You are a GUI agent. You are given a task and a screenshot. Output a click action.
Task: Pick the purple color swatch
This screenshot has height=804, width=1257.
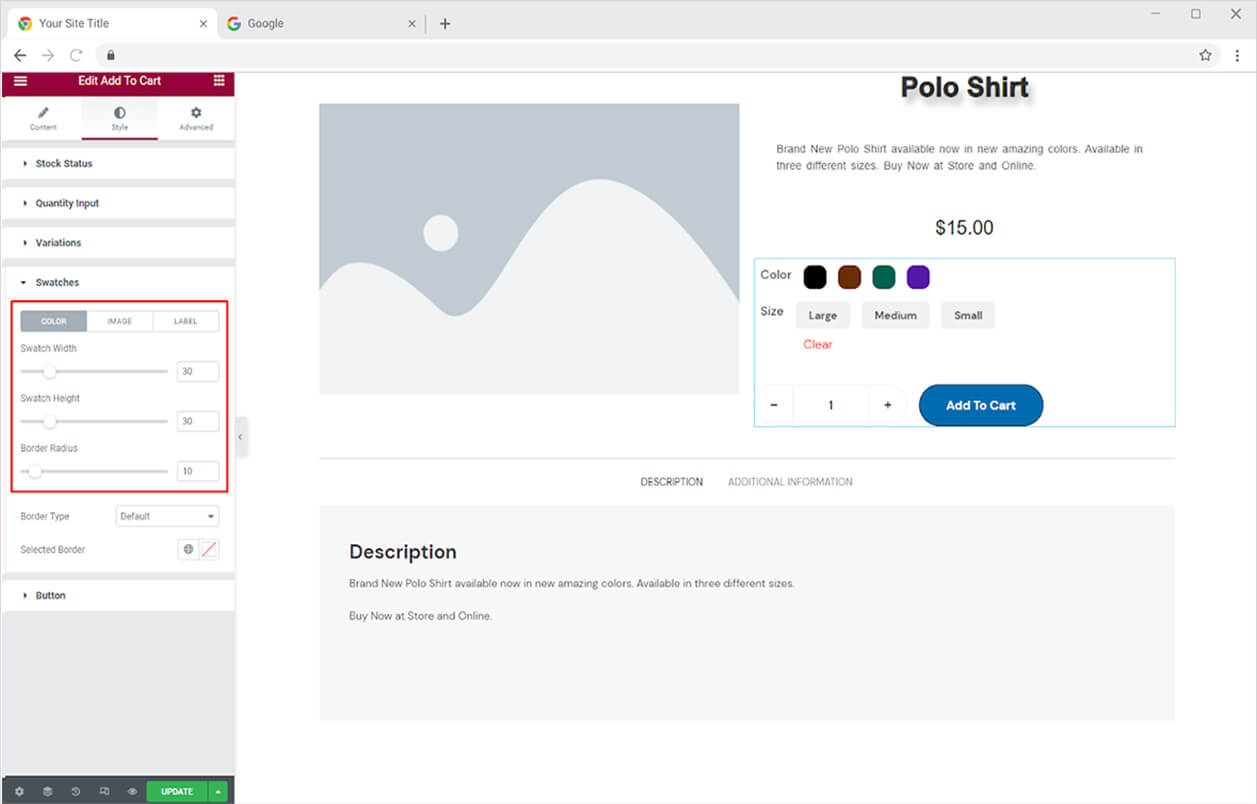pyautogui.click(x=918, y=277)
